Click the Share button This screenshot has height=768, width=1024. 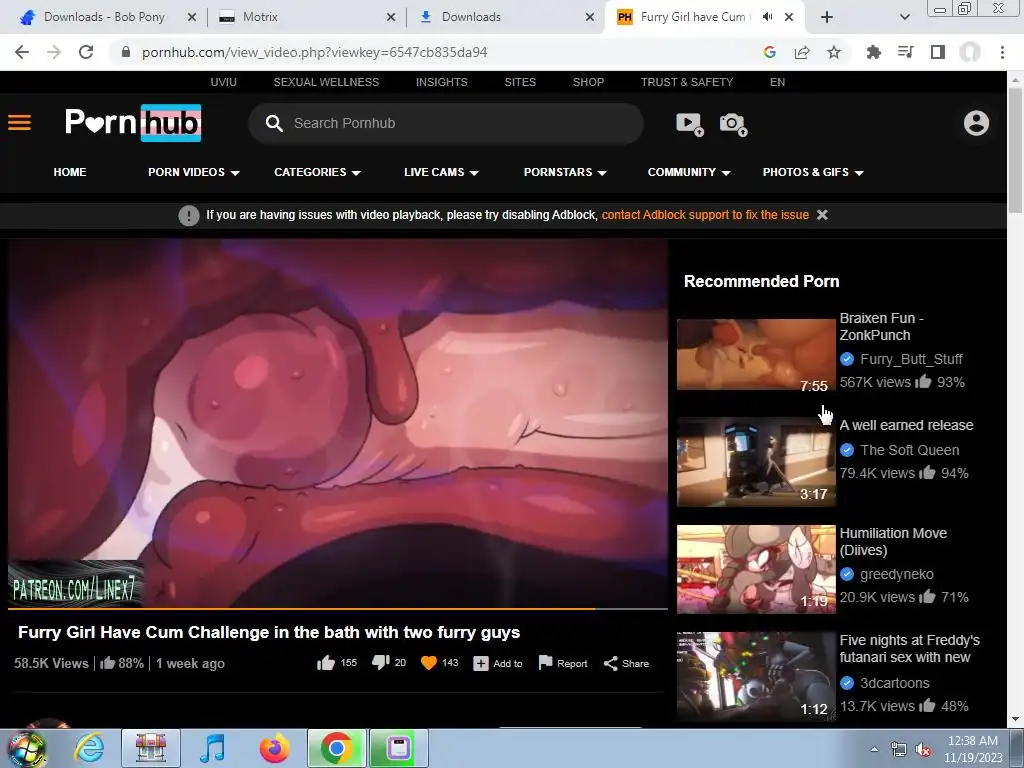626,664
